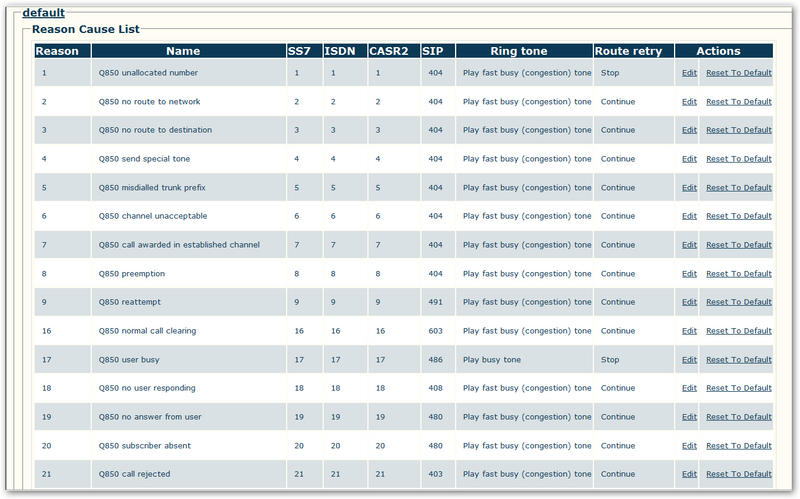Reset Q850 no route to destination to default
This screenshot has width=800, height=499.
pyautogui.click(x=739, y=130)
